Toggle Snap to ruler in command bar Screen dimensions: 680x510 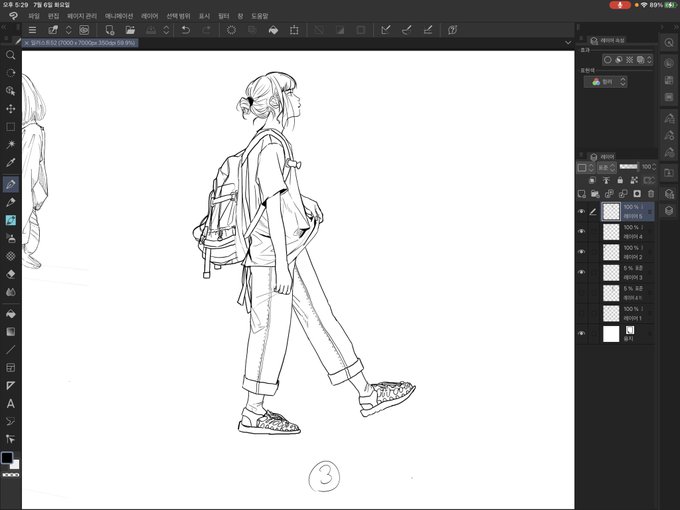tap(386, 30)
